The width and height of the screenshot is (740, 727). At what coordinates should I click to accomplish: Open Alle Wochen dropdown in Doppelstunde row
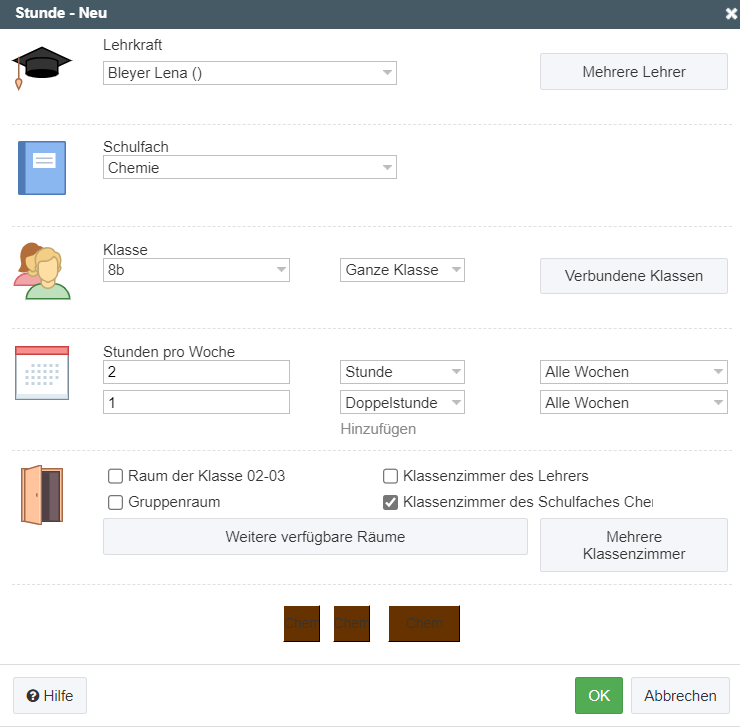point(633,402)
